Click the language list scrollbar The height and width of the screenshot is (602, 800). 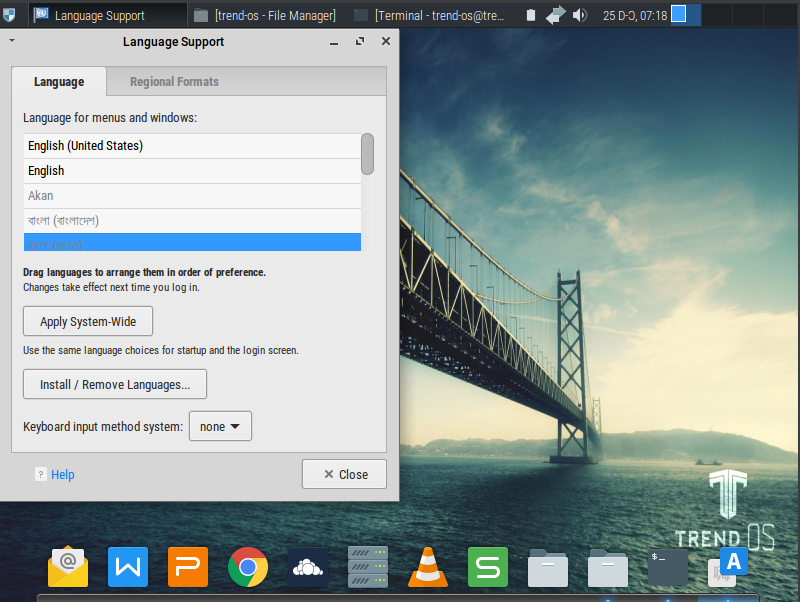[x=368, y=154]
